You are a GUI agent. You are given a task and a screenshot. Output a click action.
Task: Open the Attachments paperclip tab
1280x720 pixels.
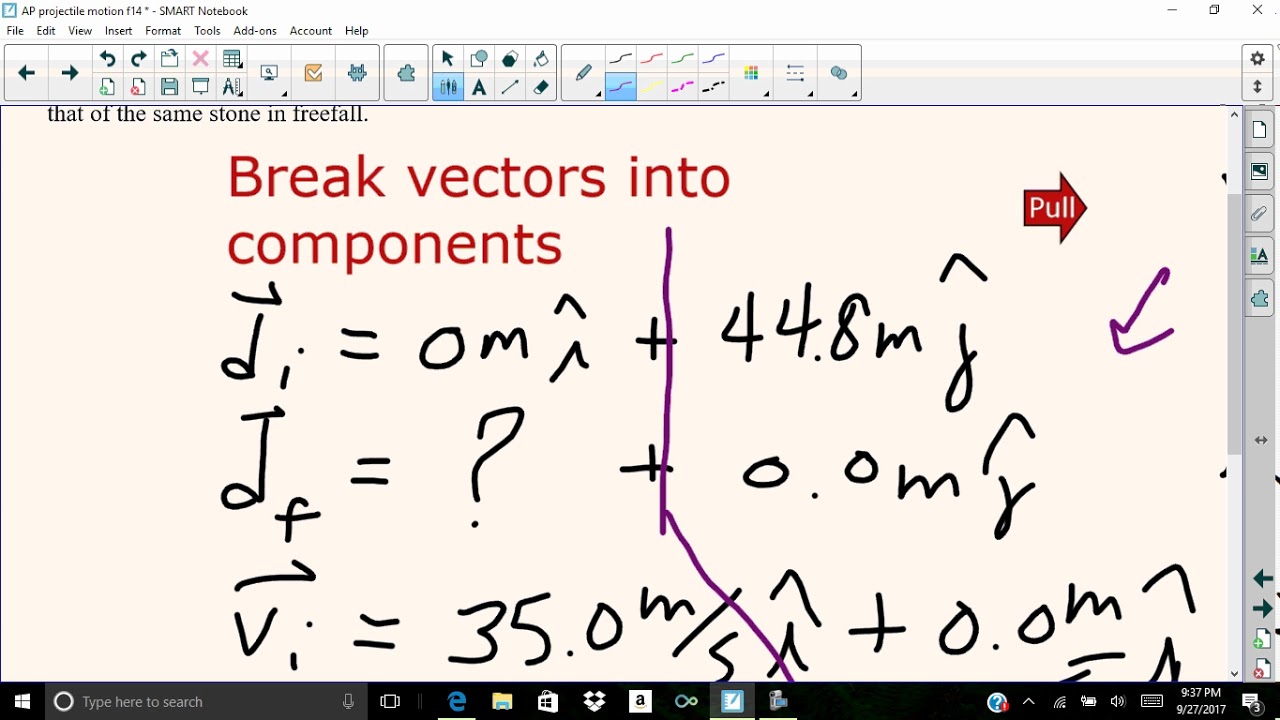coord(1259,214)
